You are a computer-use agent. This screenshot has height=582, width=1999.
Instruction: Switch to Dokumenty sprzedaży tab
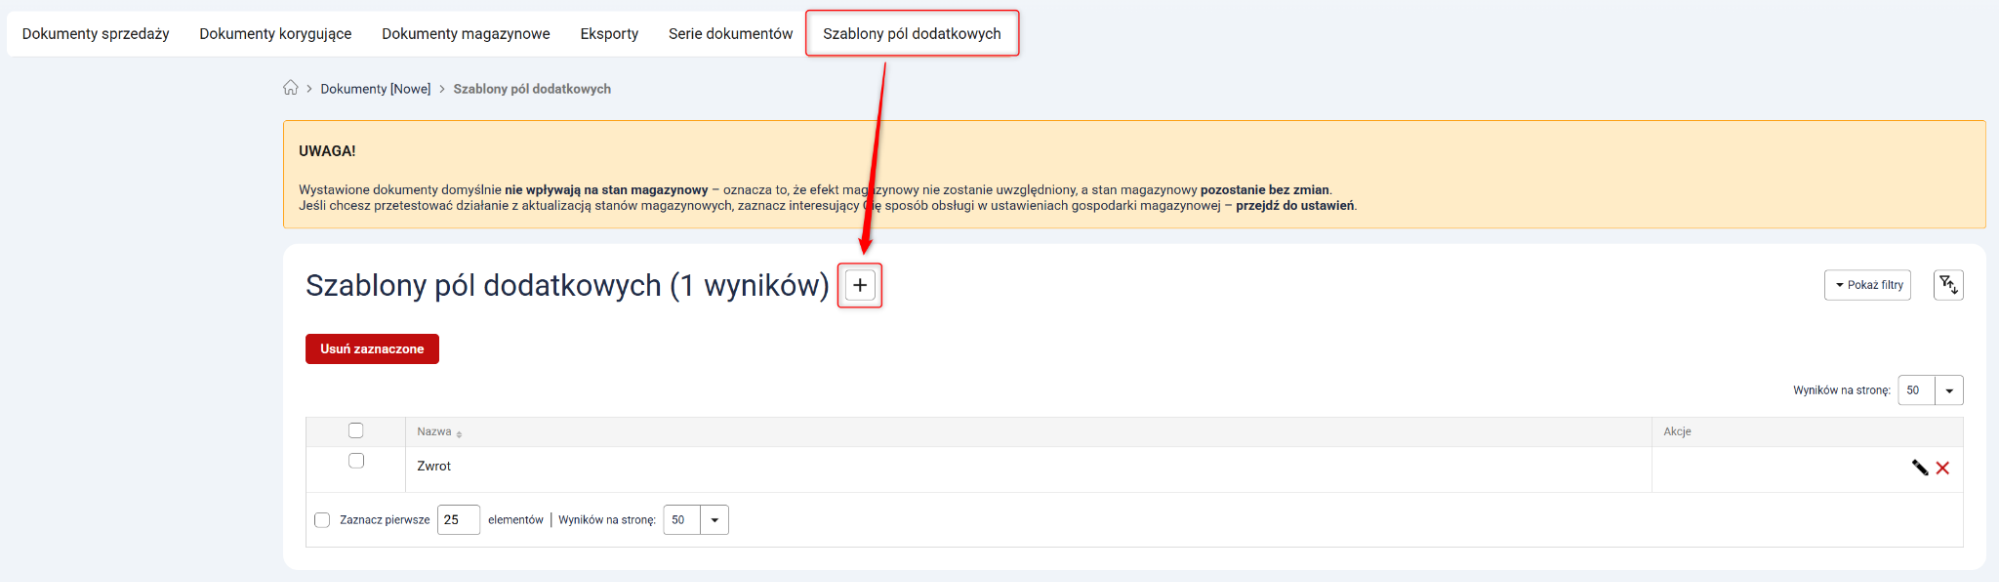click(x=96, y=34)
